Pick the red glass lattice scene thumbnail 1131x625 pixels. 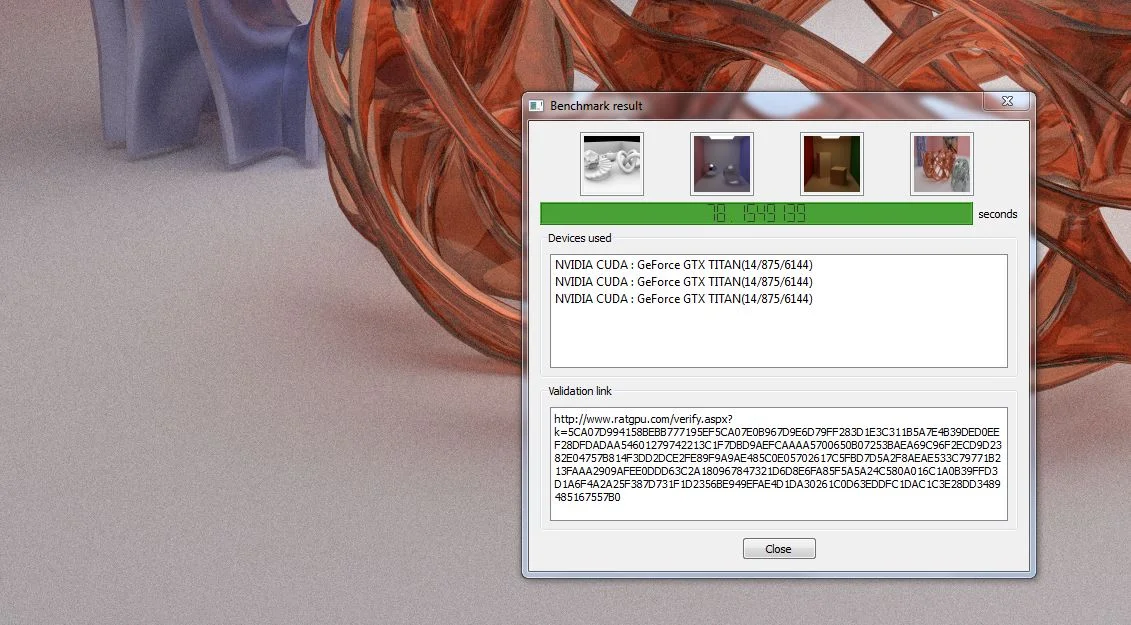coord(941,164)
